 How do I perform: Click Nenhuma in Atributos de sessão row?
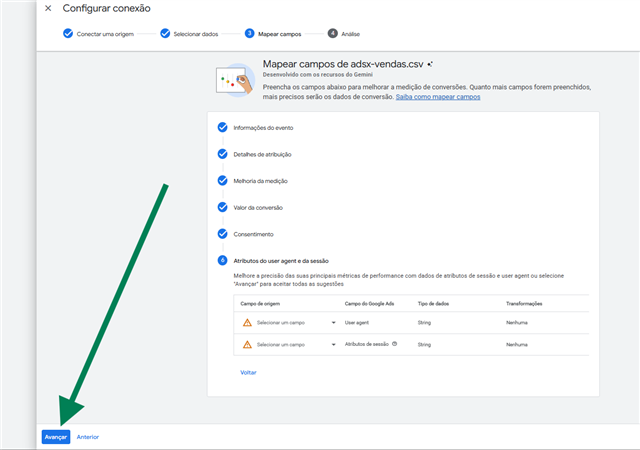(x=517, y=345)
